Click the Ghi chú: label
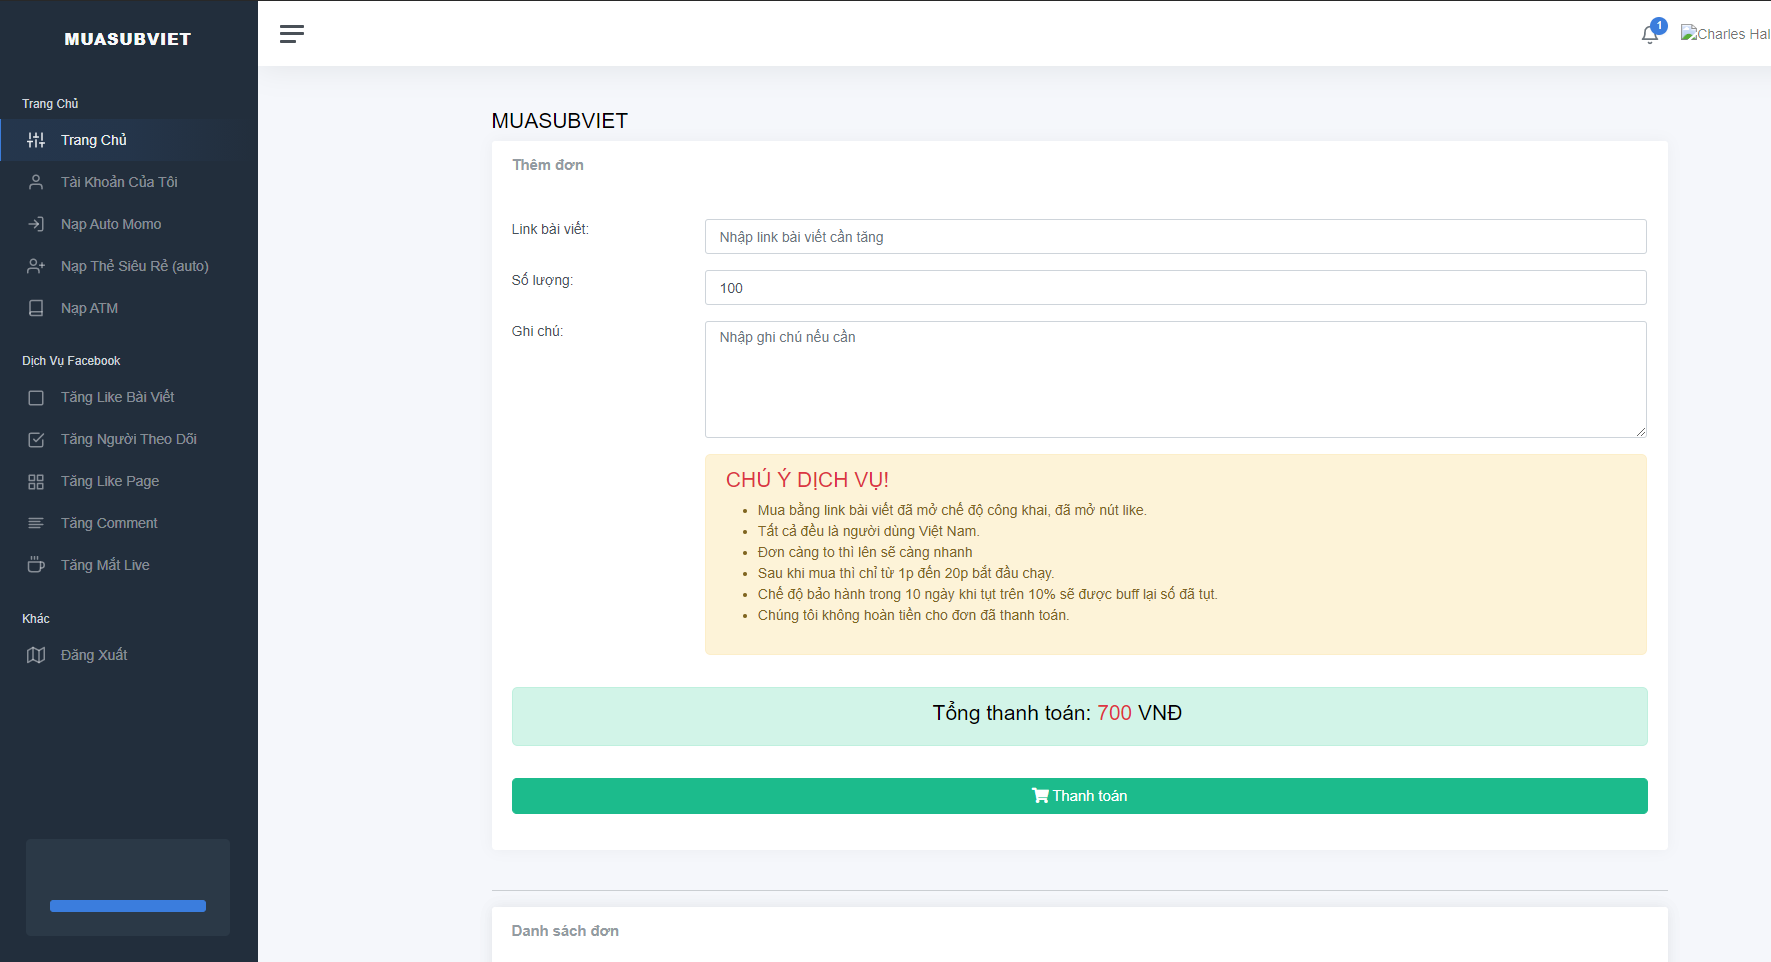 (537, 331)
